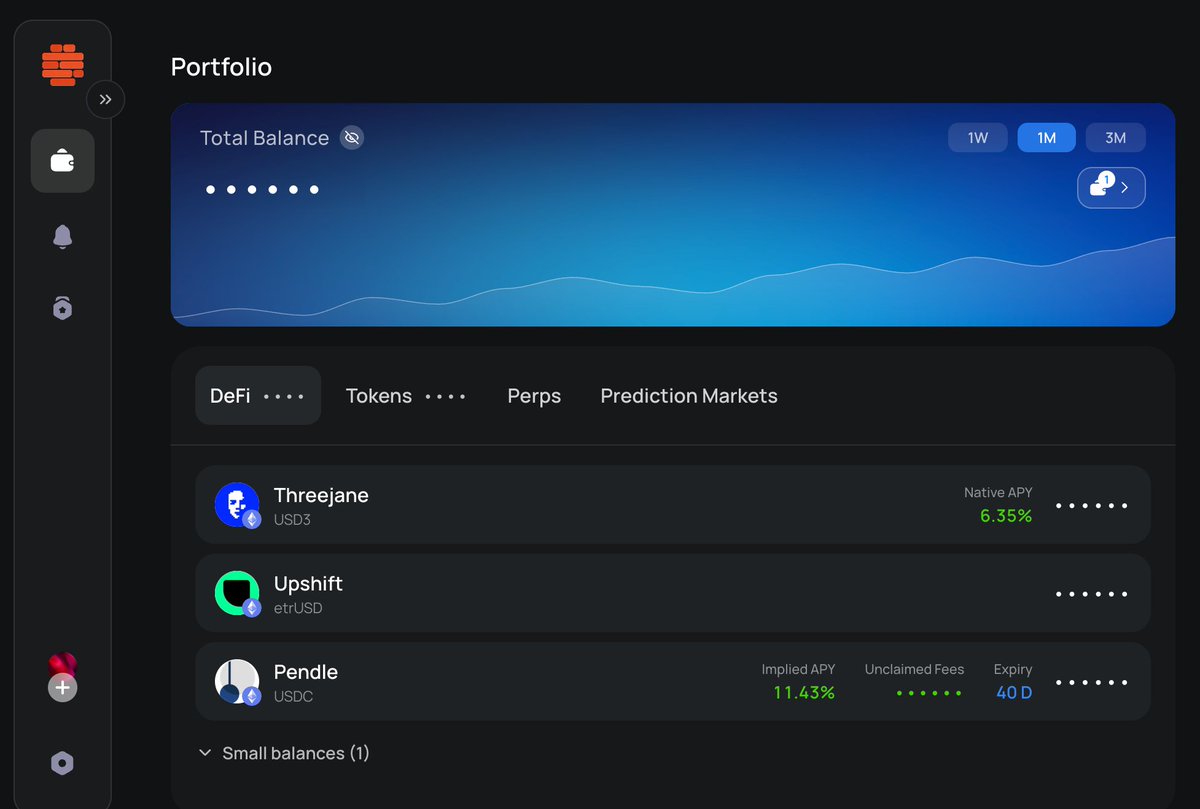Viewport: 1200px width, 809px height.
Task: Click the hidden balance on Pendle row
Action: point(1092,683)
